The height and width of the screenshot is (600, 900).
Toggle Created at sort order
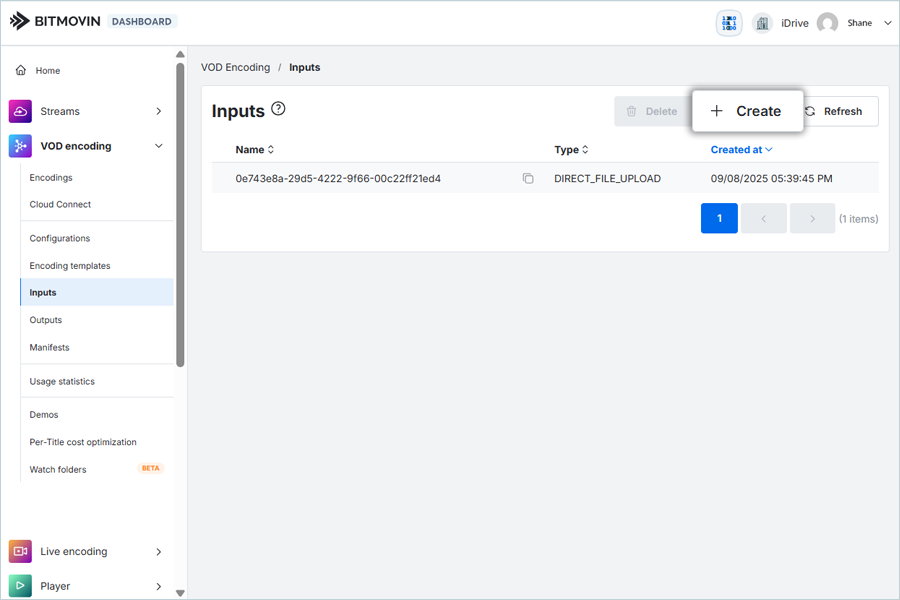tap(741, 150)
